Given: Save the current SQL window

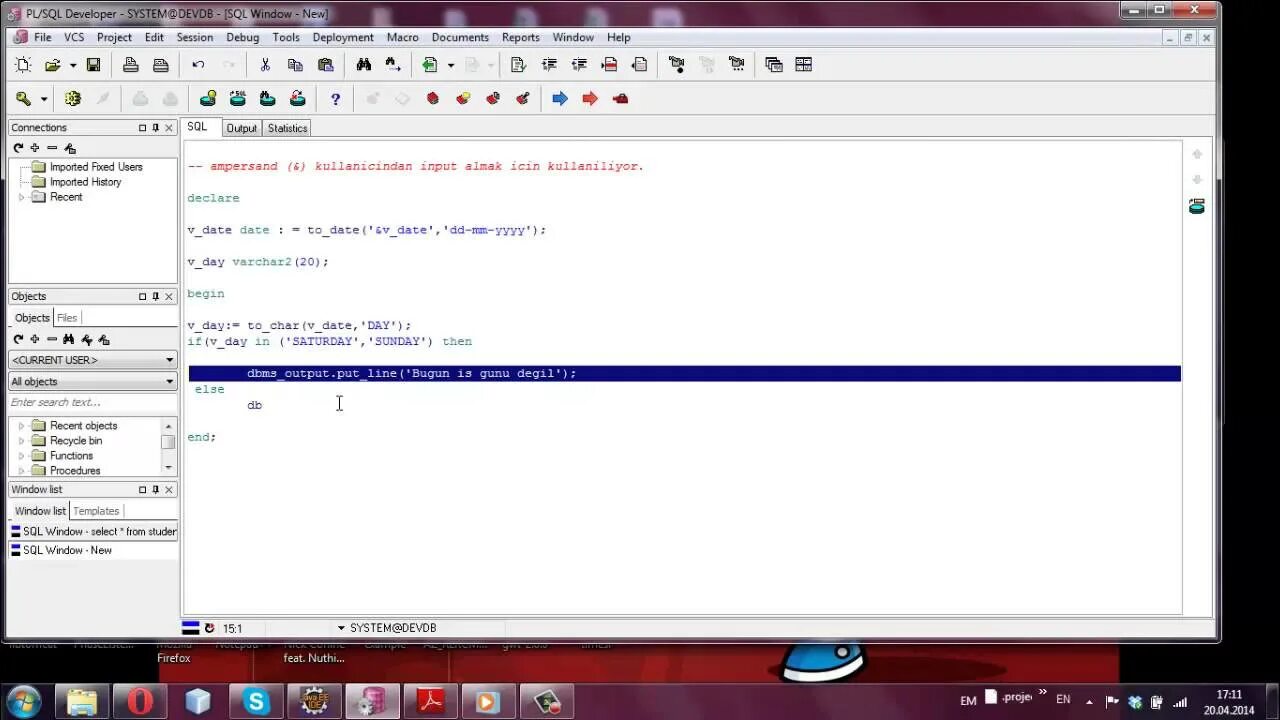Looking at the screenshot, I should [x=93, y=65].
